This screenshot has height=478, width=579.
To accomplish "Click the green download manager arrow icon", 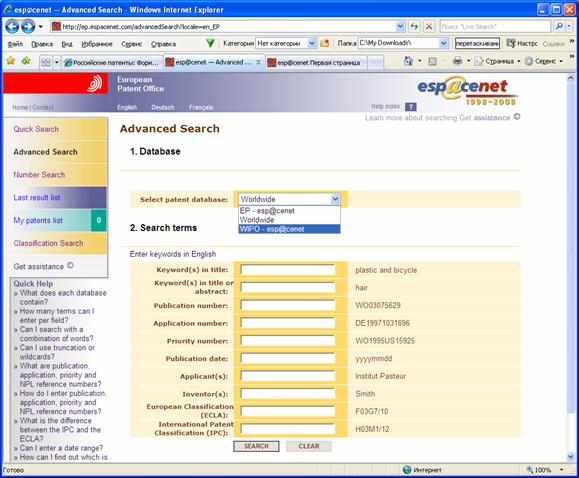I will [x=210, y=44].
